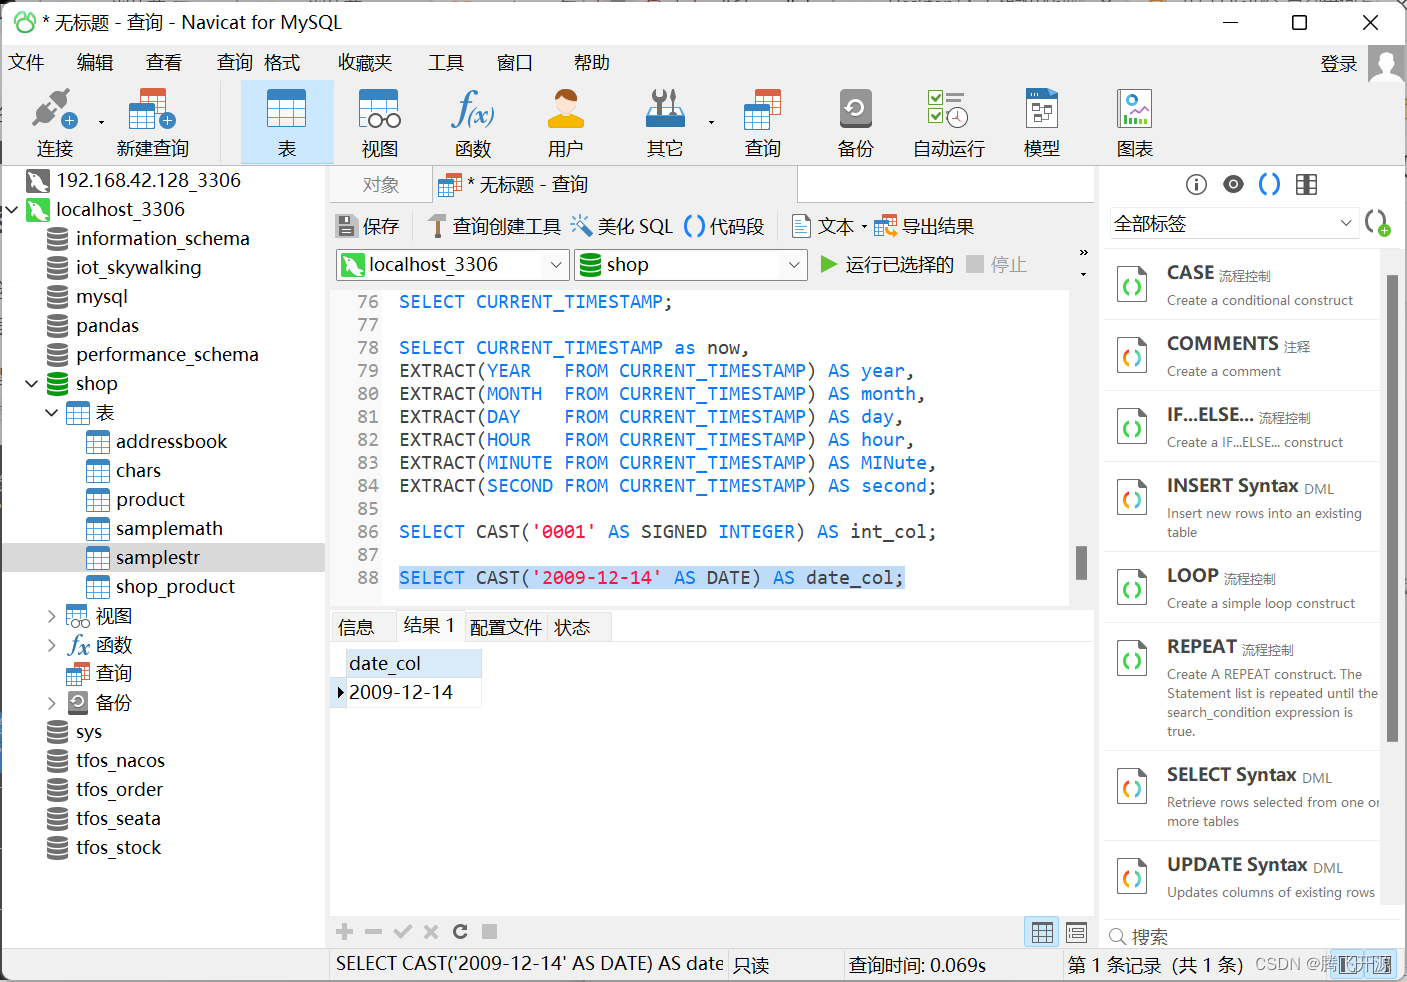Open the SELECT Syntax snippet
This screenshot has height=982, width=1407.
click(x=1242, y=797)
